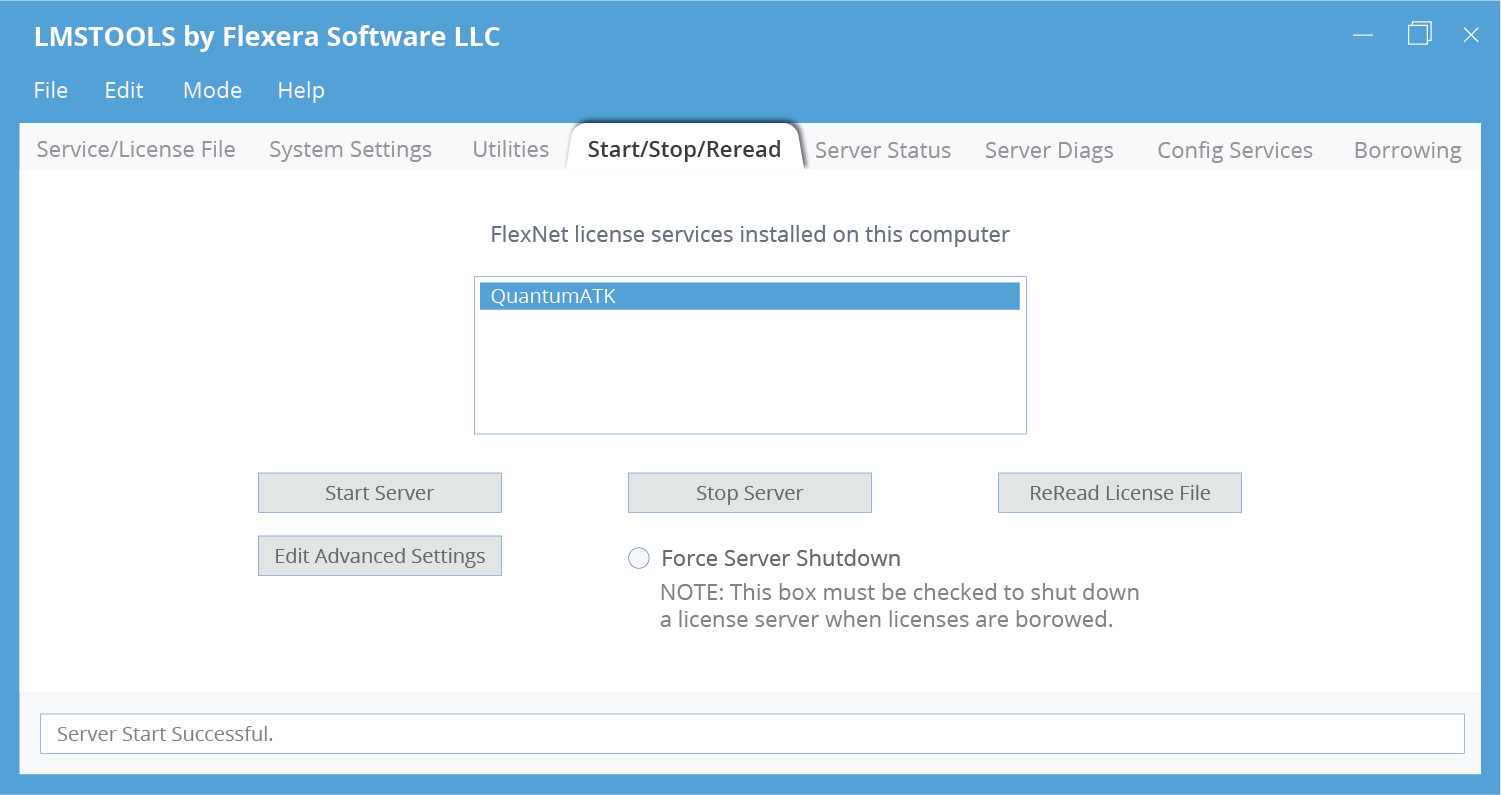
Task: Switch to Config Services tab
Action: tap(1235, 150)
